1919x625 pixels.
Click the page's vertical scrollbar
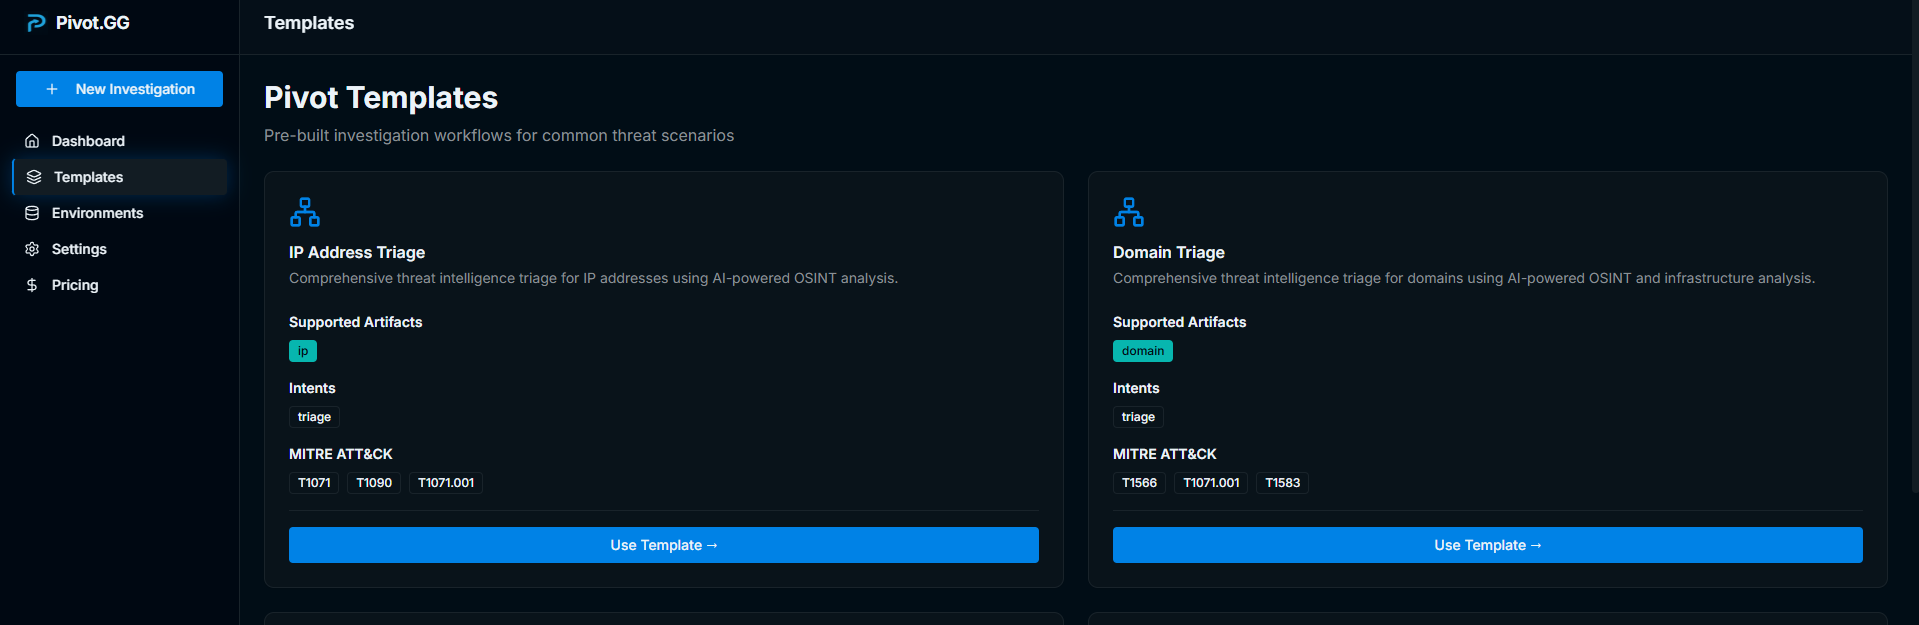pyautogui.click(x=1914, y=250)
